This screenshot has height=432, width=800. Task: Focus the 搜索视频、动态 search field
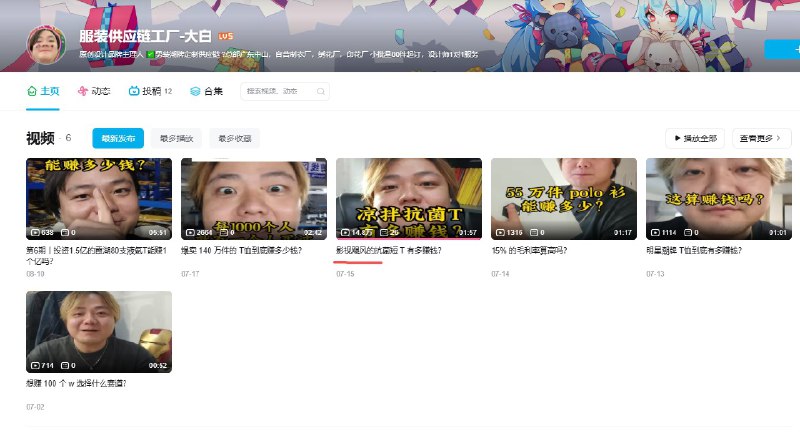coord(285,91)
